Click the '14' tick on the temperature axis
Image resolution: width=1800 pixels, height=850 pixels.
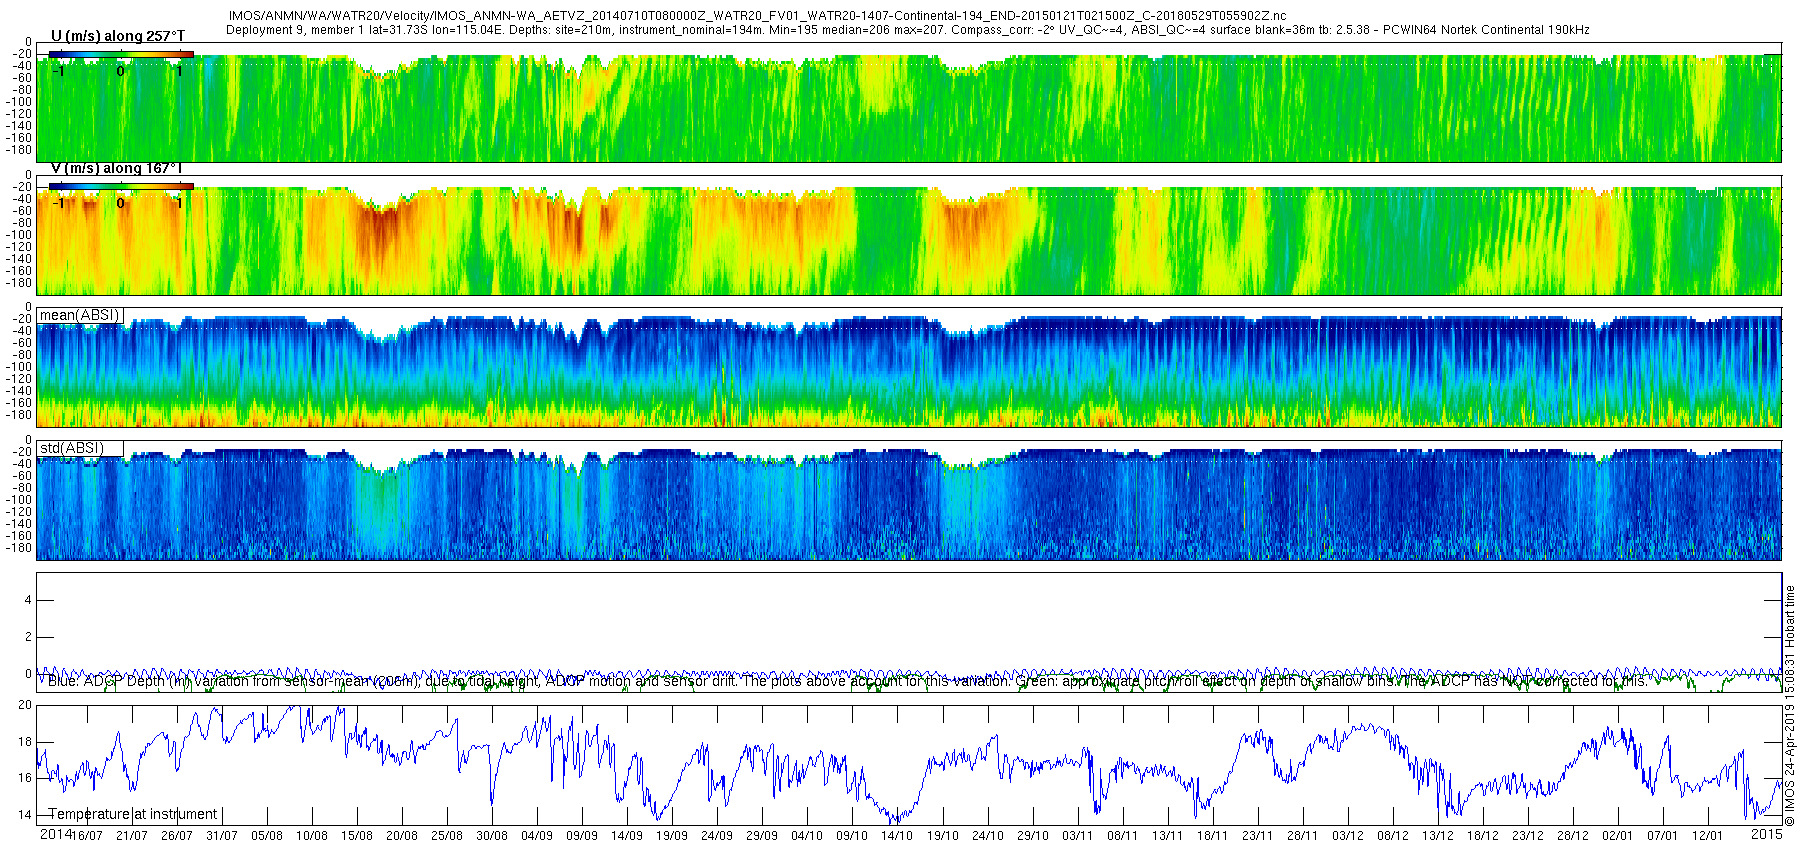[x=25, y=815]
